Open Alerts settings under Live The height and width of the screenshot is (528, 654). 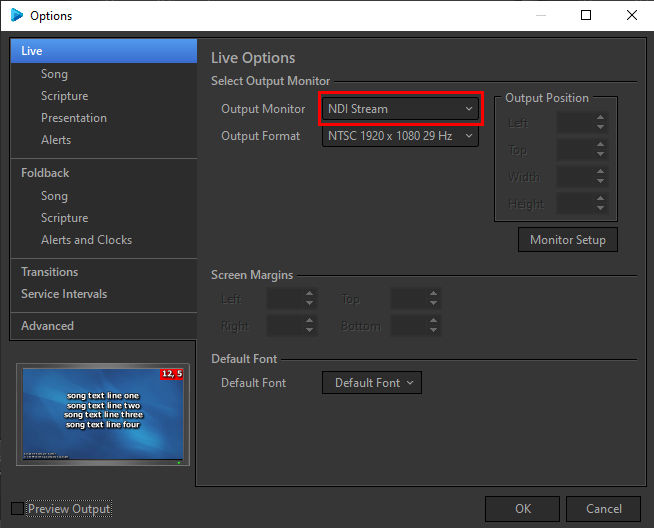click(56, 140)
